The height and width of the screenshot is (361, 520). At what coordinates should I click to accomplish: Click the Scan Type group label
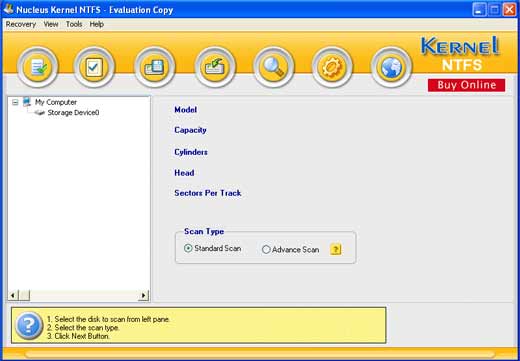coord(204,231)
